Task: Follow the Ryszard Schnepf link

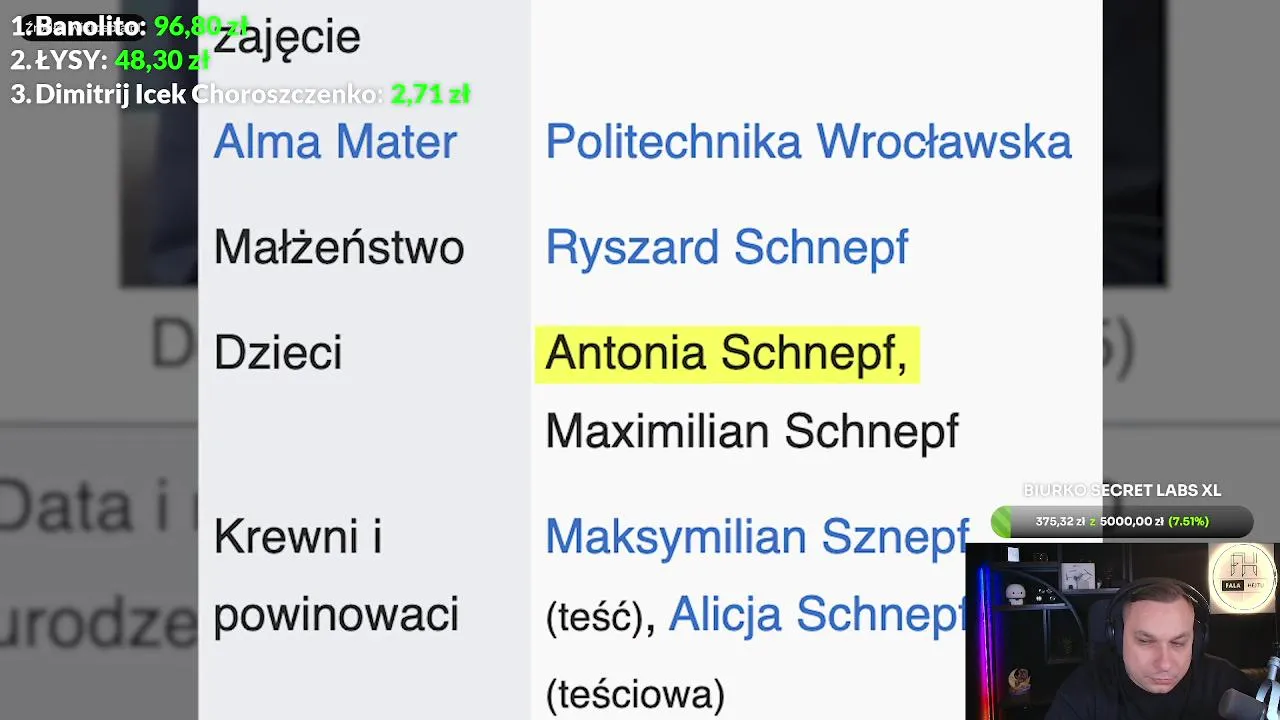Action: click(727, 247)
